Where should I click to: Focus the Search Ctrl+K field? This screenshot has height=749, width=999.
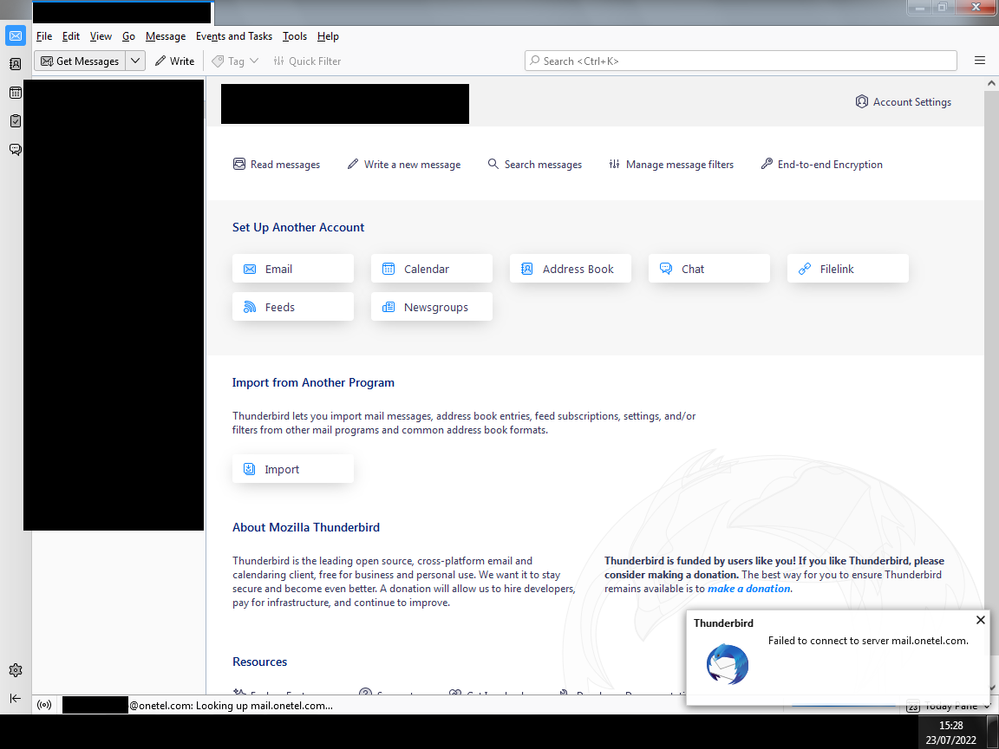coord(741,61)
